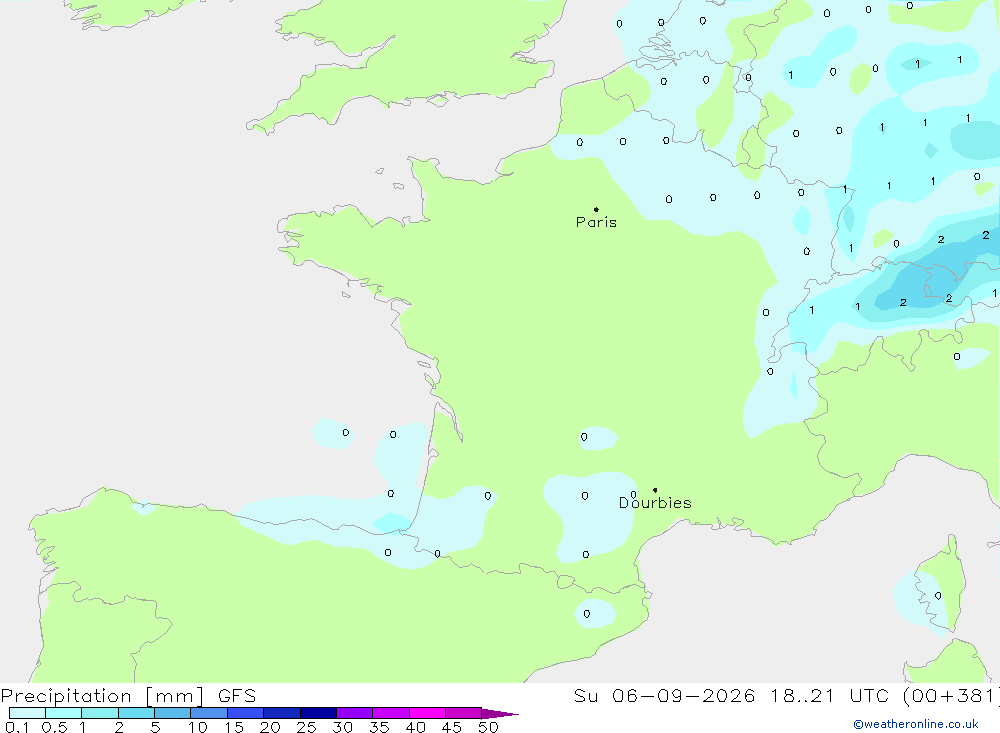Pick the 25–30 mm legend swatch
This screenshot has width=1000, height=733.
click(318, 713)
